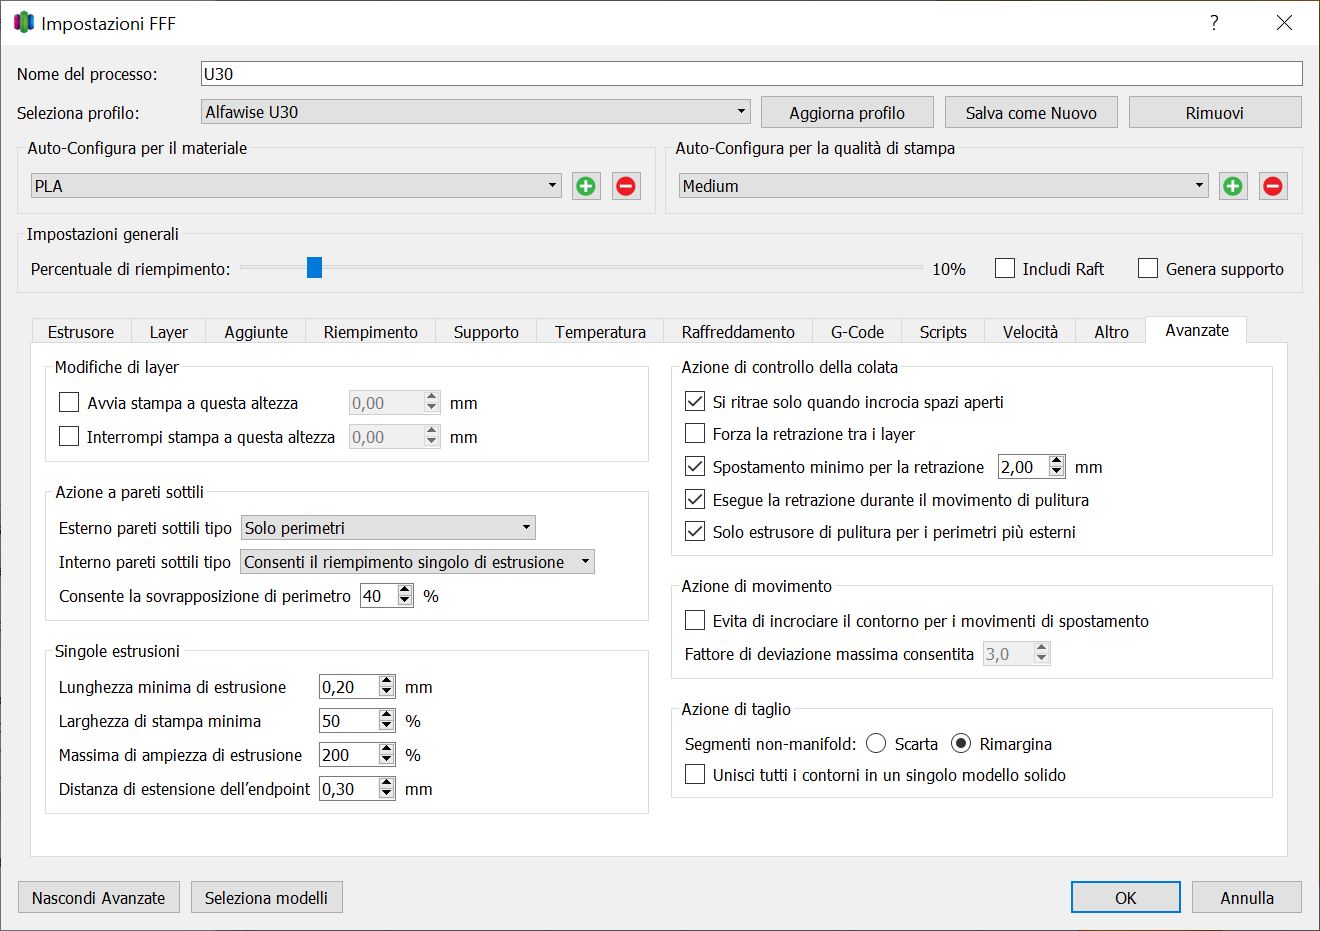Click the Annulla button

click(x=1247, y=897)
